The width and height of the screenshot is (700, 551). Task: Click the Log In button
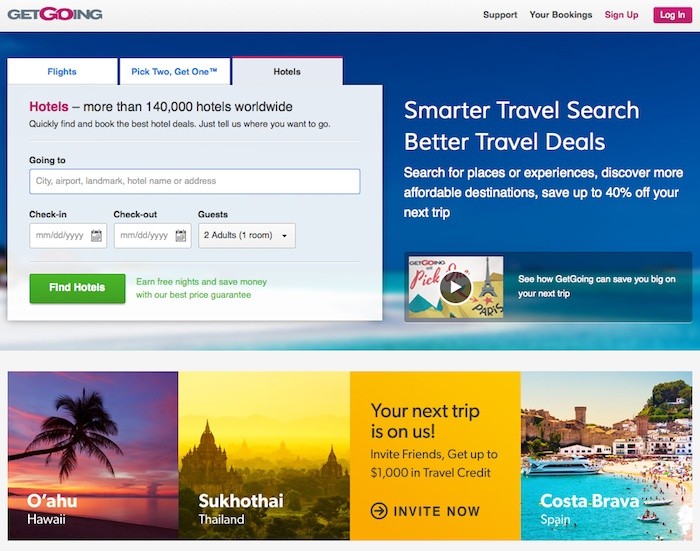tap(672, 15)
